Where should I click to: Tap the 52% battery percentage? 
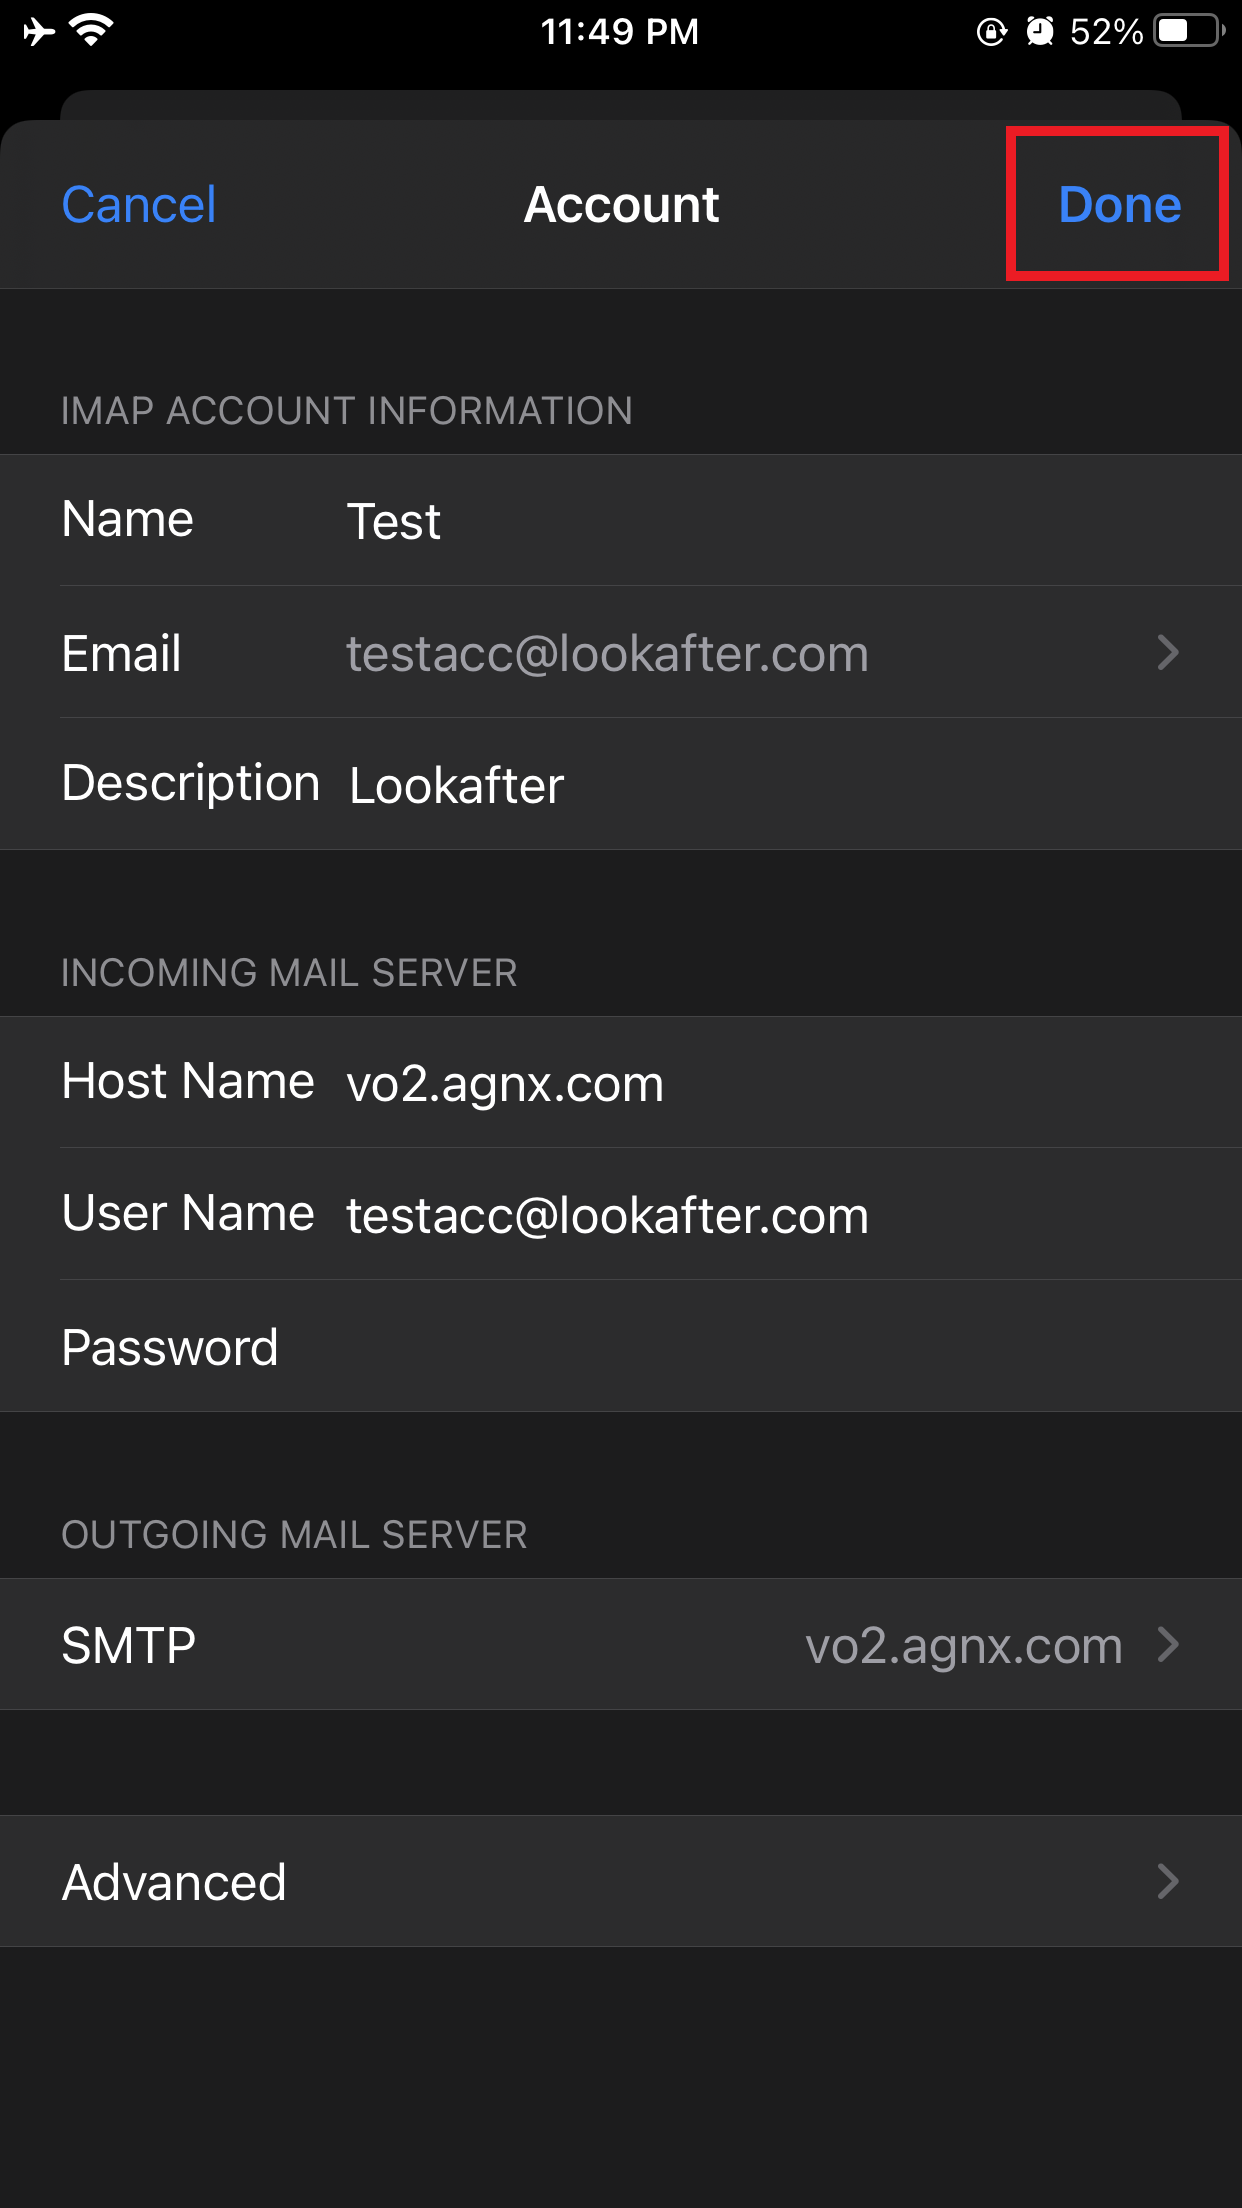tap(1106, 32)
